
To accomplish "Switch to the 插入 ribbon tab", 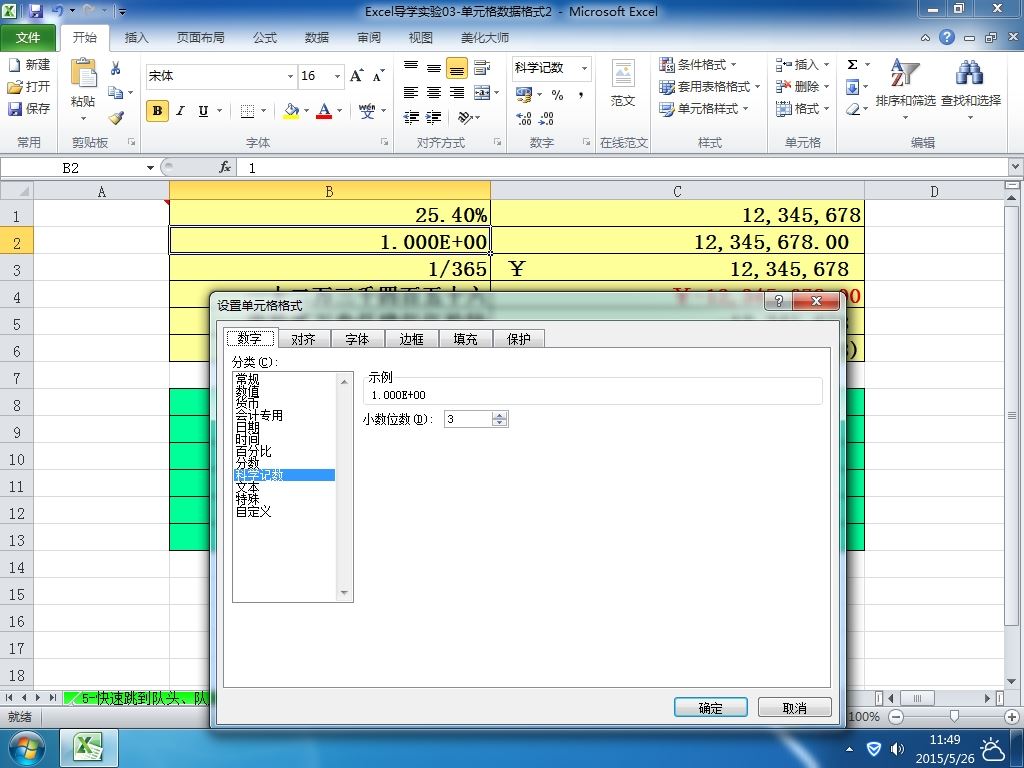I will [136, 38].
